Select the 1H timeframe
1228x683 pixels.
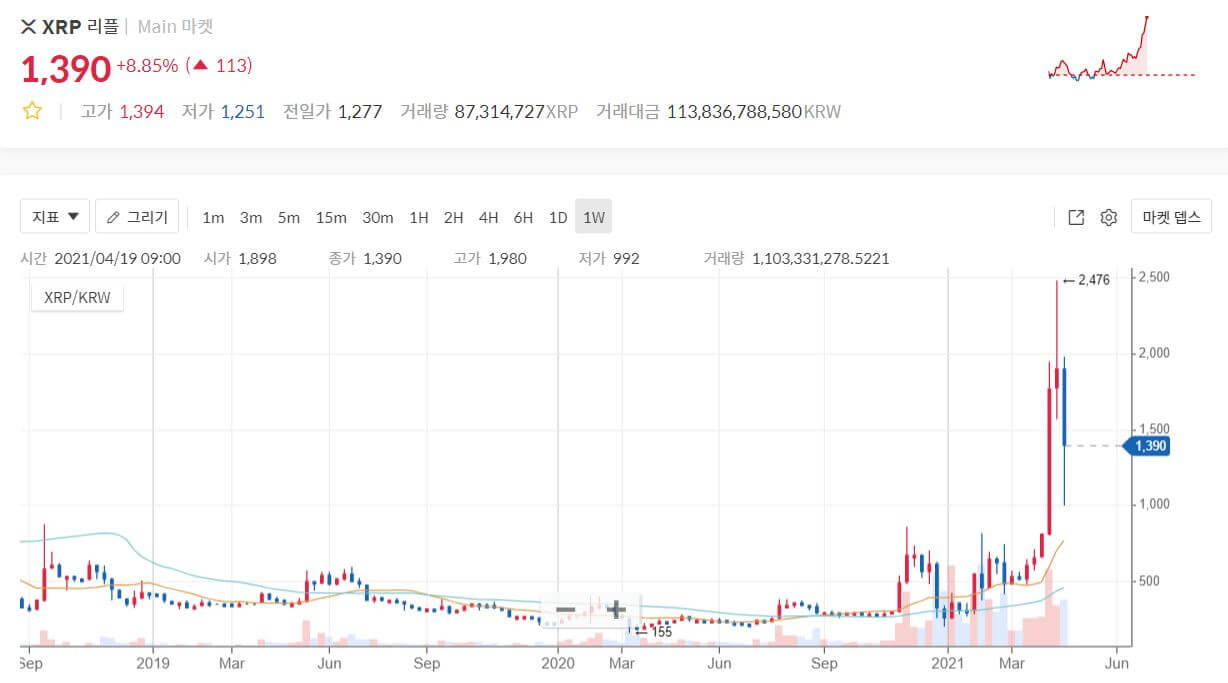tap(419, 217)
